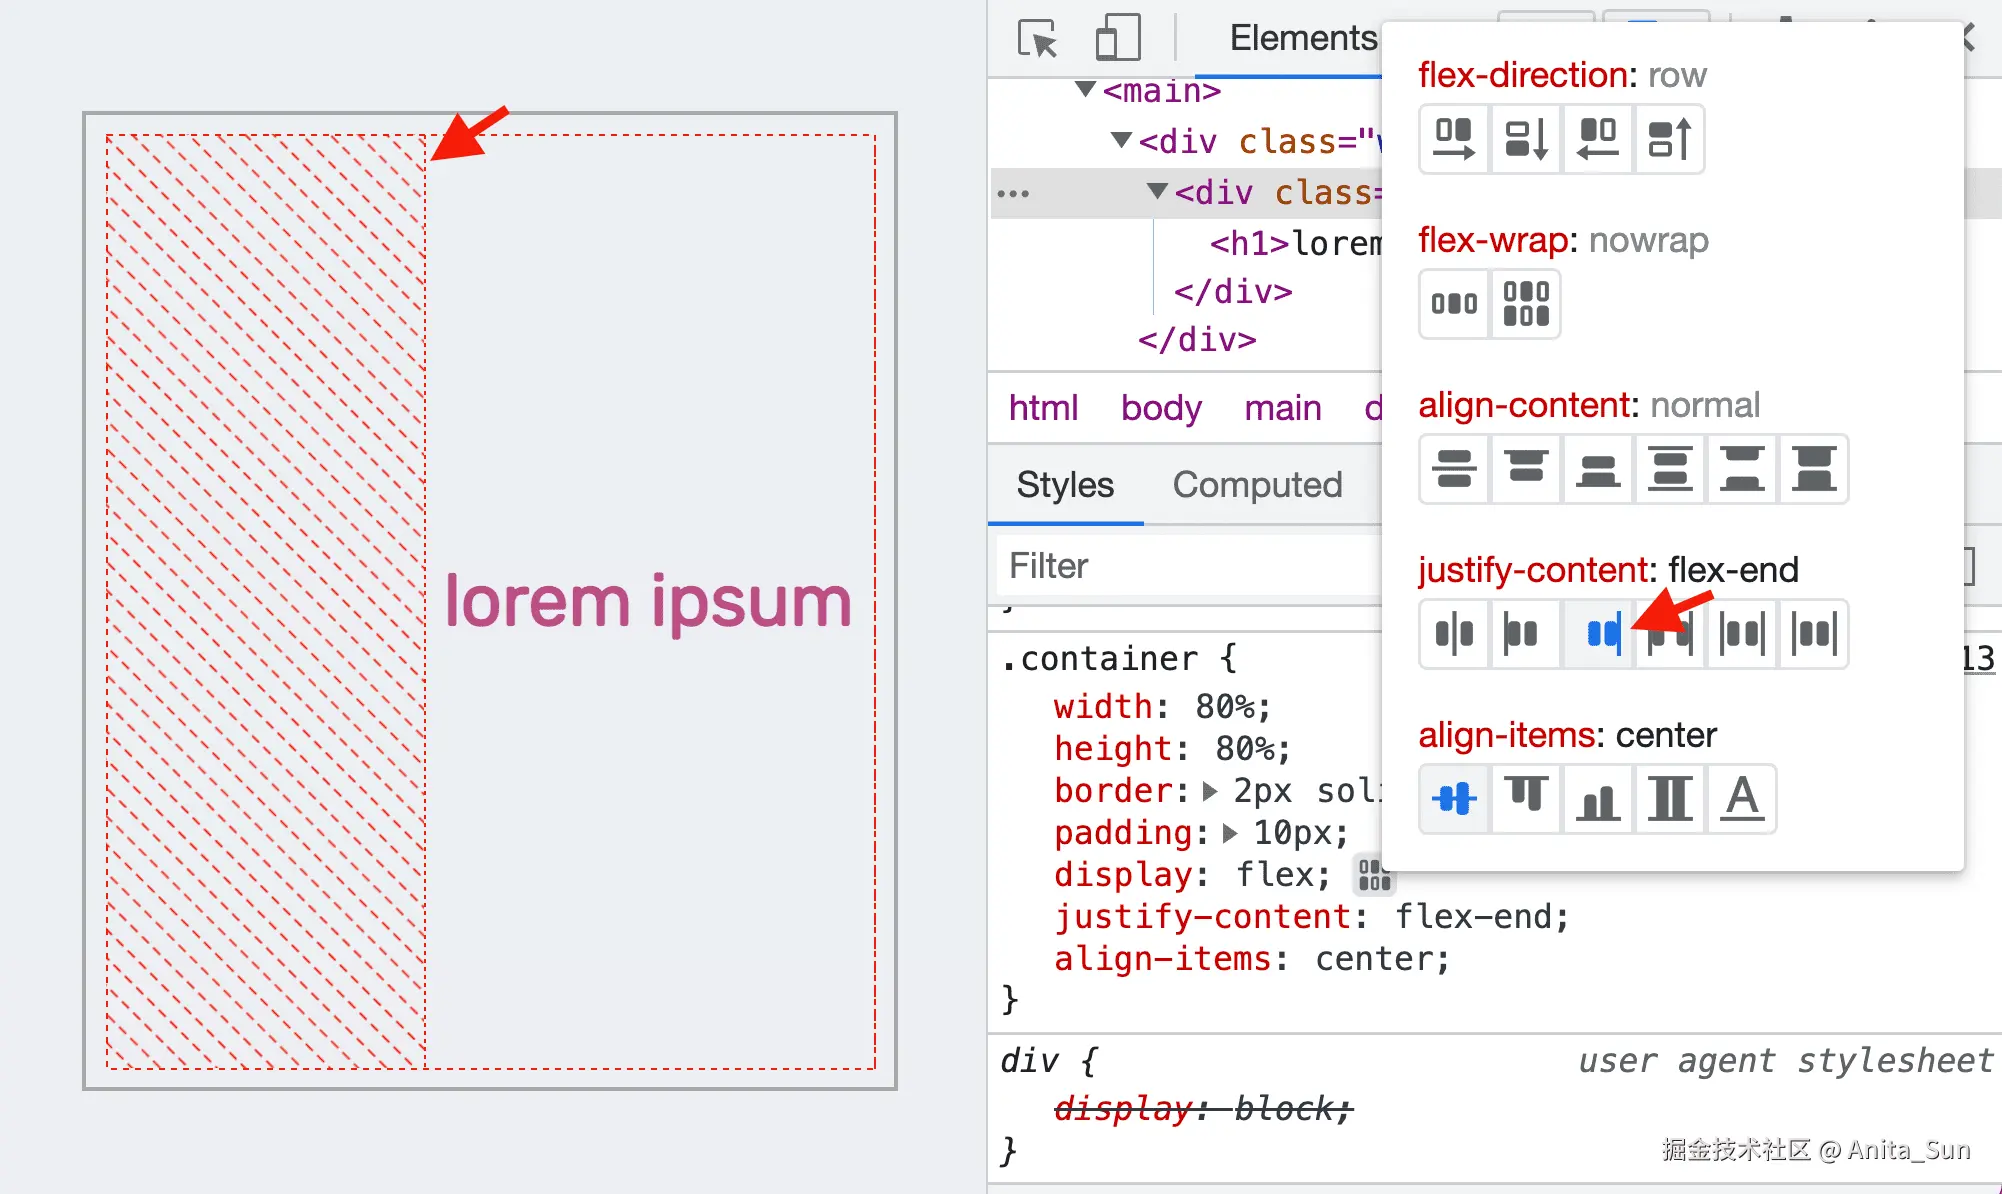This screenshot has width=2002, height=1194.
Task: Click the body breadcrumb link
Action: [x=1160, y=408]
